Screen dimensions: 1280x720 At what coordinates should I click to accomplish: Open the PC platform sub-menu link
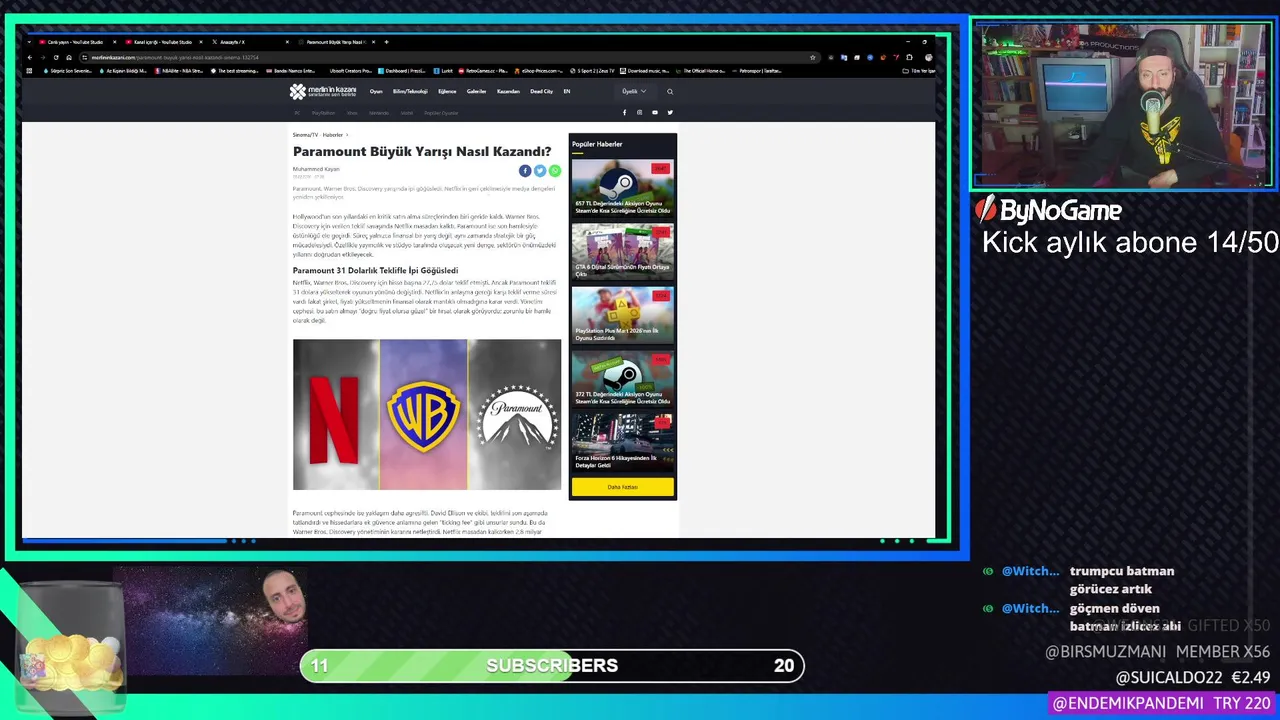297,113
